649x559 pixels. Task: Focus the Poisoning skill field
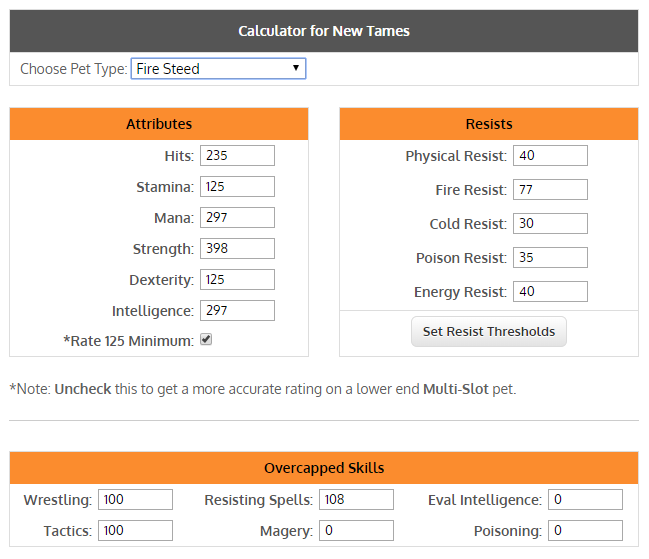(x=585, y=530)
